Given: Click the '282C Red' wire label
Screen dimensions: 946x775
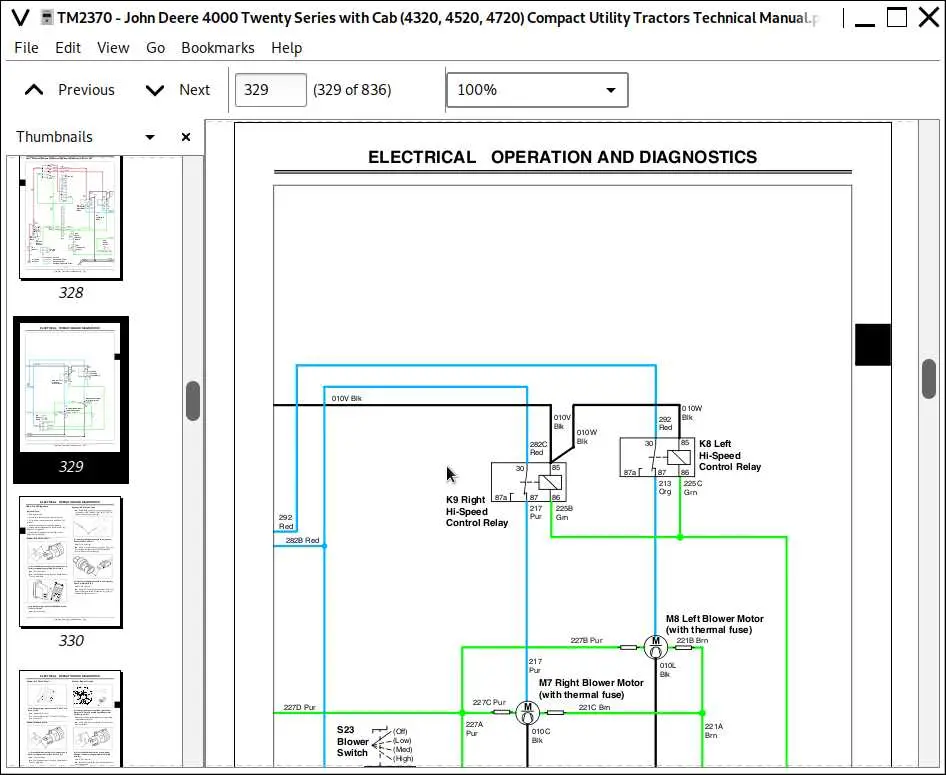Looking at the screenshot, I should coord(538,448).
